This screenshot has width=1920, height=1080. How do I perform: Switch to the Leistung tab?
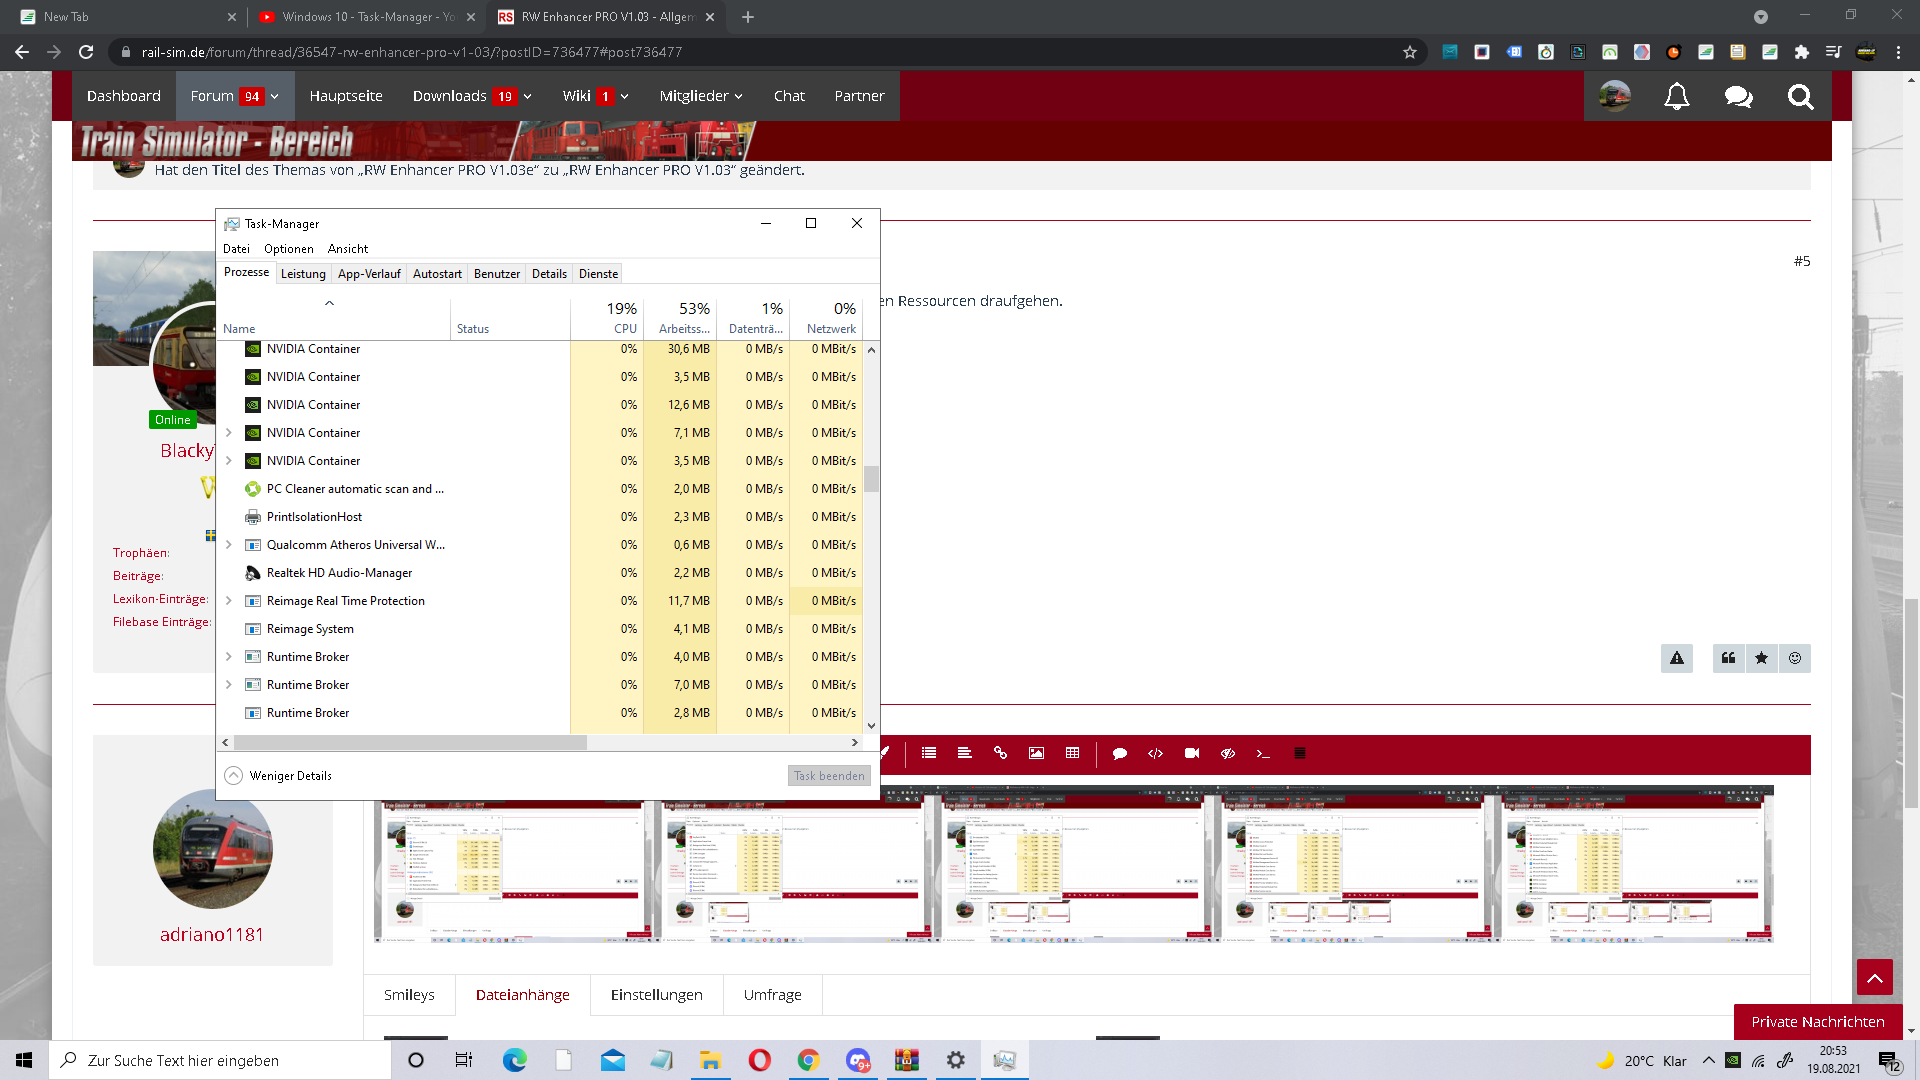pyautogui.click(x=303, y=274)
